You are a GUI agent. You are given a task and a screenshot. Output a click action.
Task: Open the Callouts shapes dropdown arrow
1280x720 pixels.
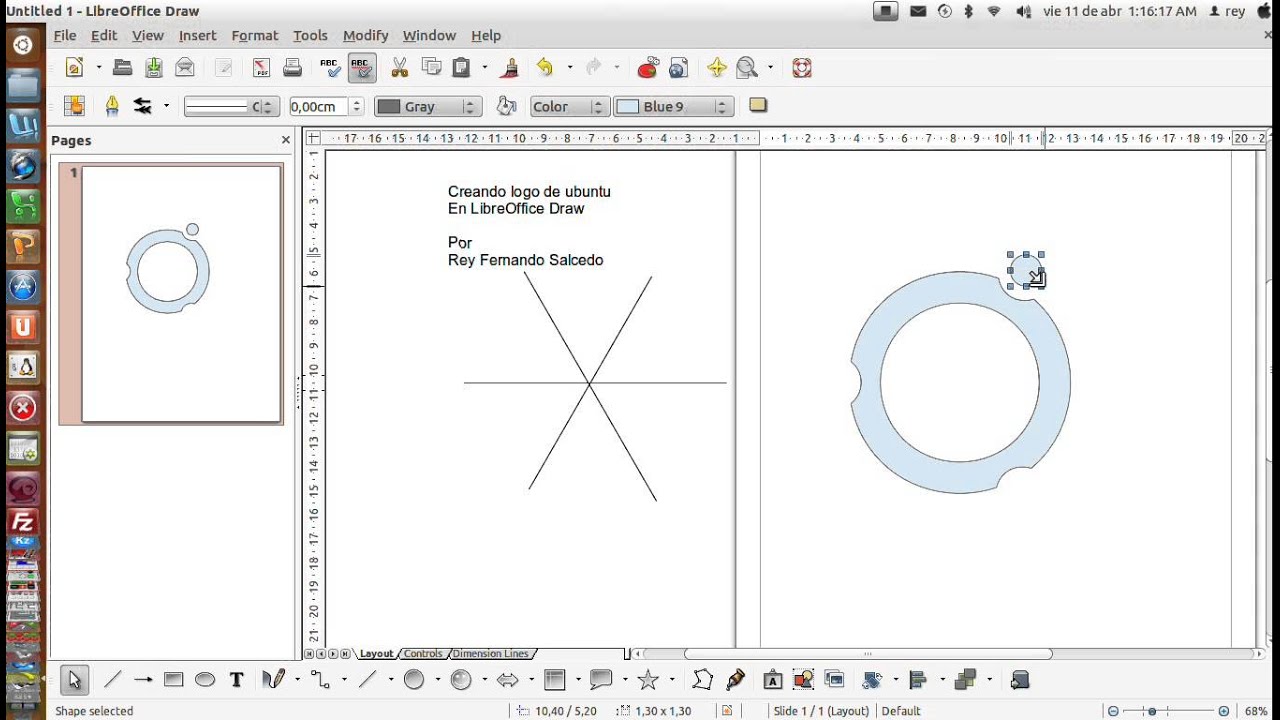tap(624, 680)
